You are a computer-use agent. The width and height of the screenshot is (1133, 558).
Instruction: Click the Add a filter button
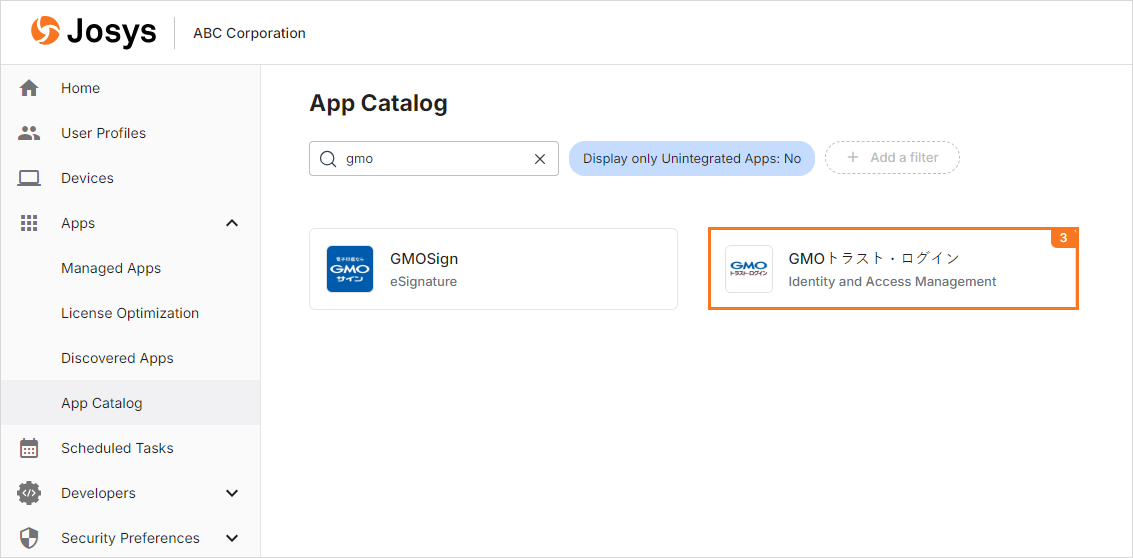[892, 158]
